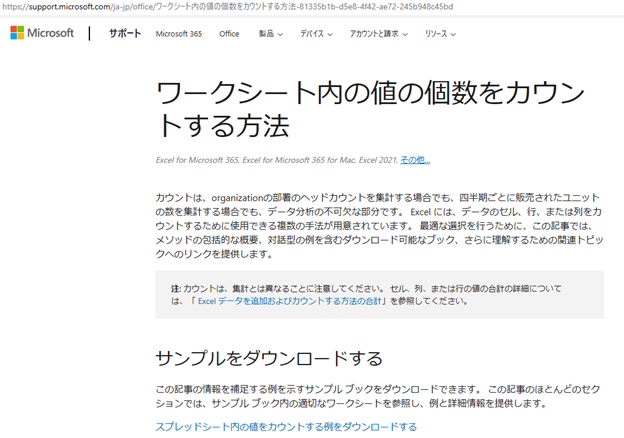Image resolution: width=624 pixels, height=438 pixels.
Task: Open Excel データを追加およびカウントする方法の合計 link
Action: (x=289, y=301)
